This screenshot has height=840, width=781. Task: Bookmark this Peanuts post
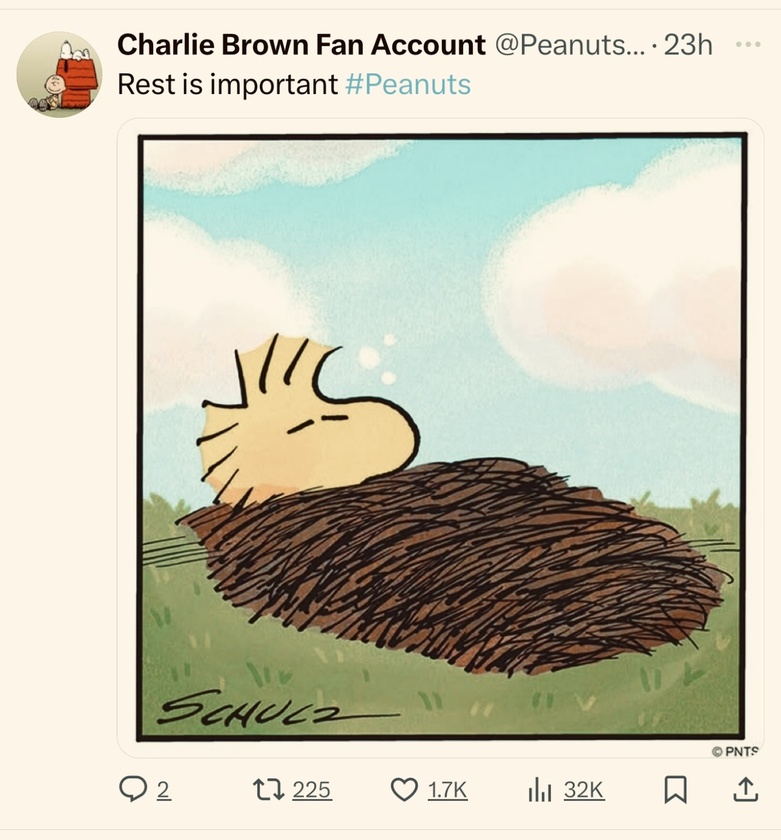675,790
